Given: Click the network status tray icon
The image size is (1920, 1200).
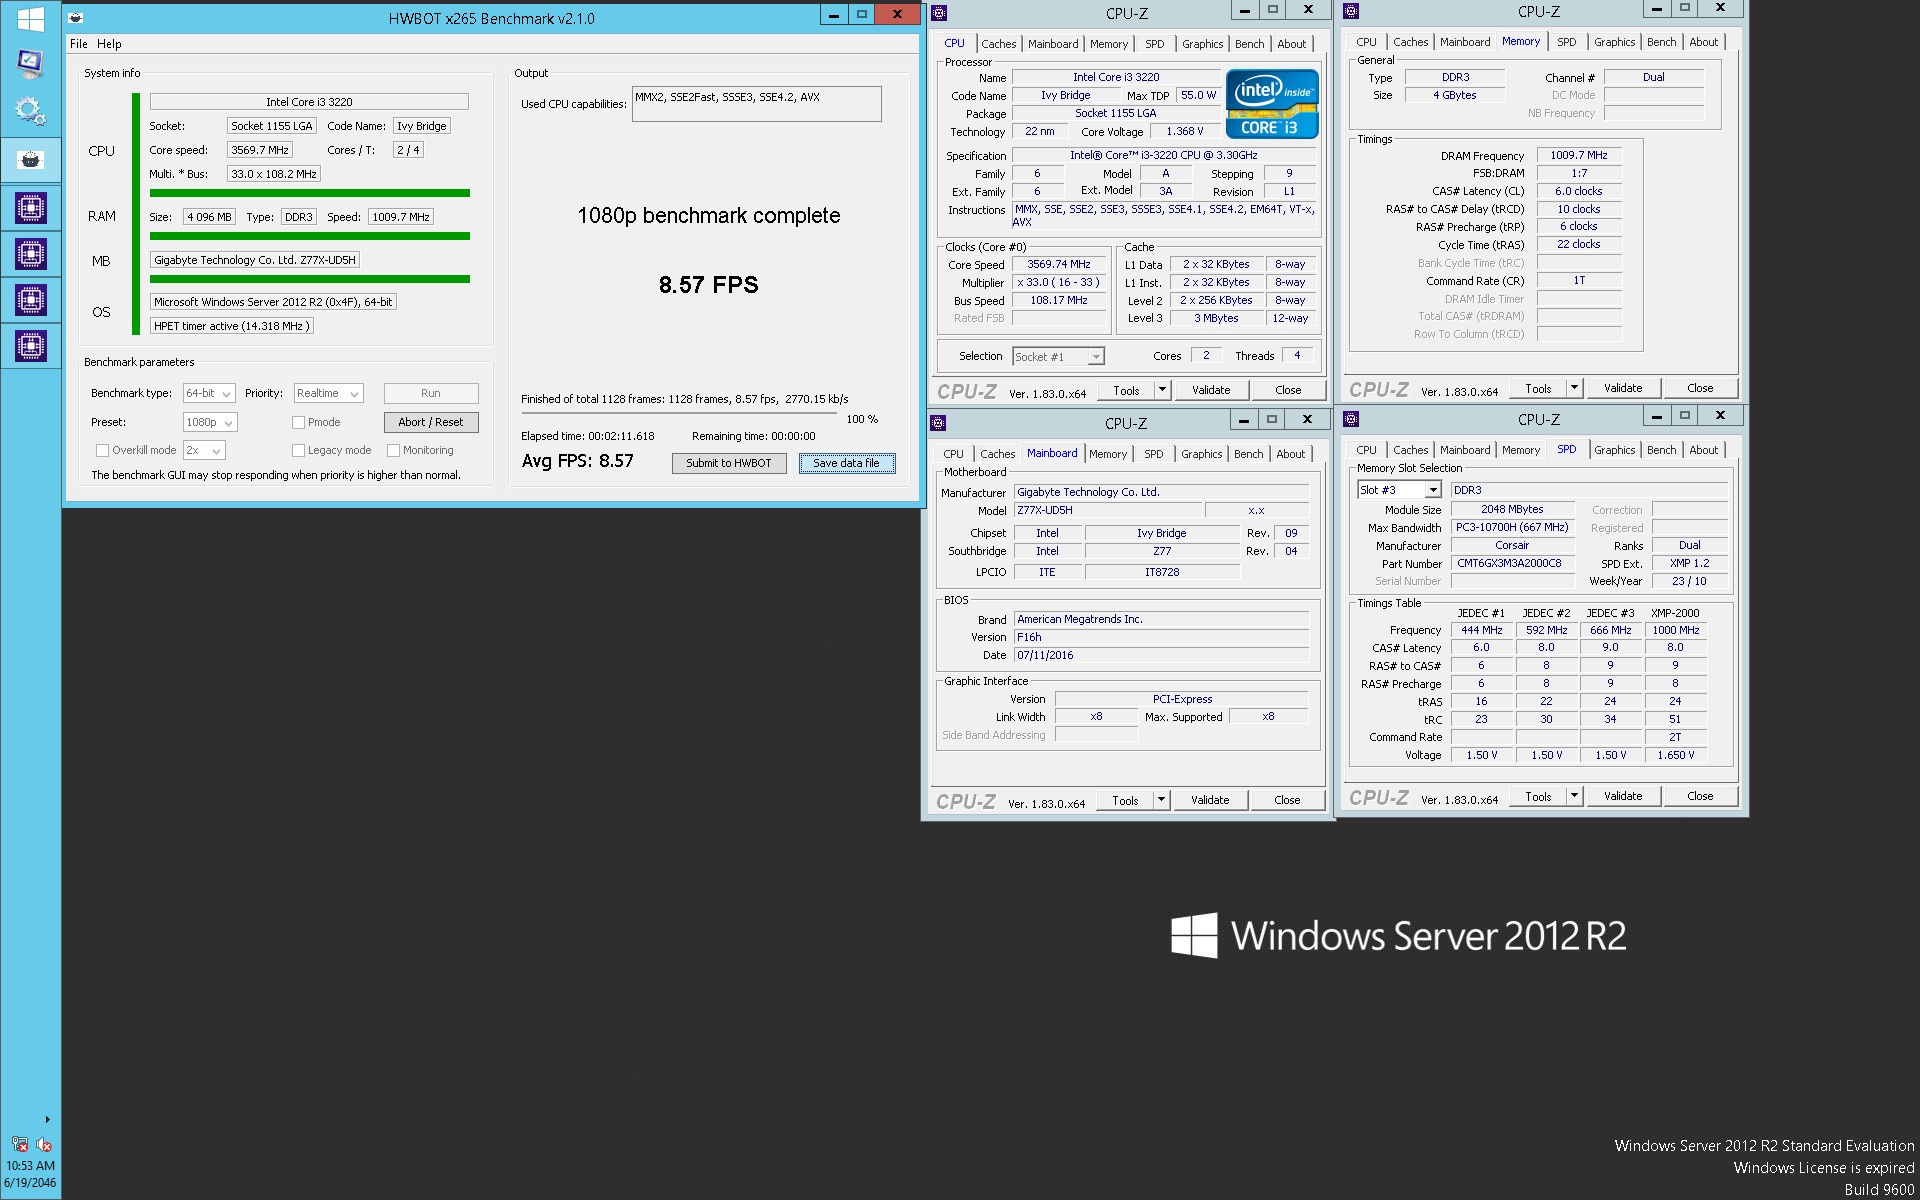Looking at the screenshot, I should [x=20, y=1144].
